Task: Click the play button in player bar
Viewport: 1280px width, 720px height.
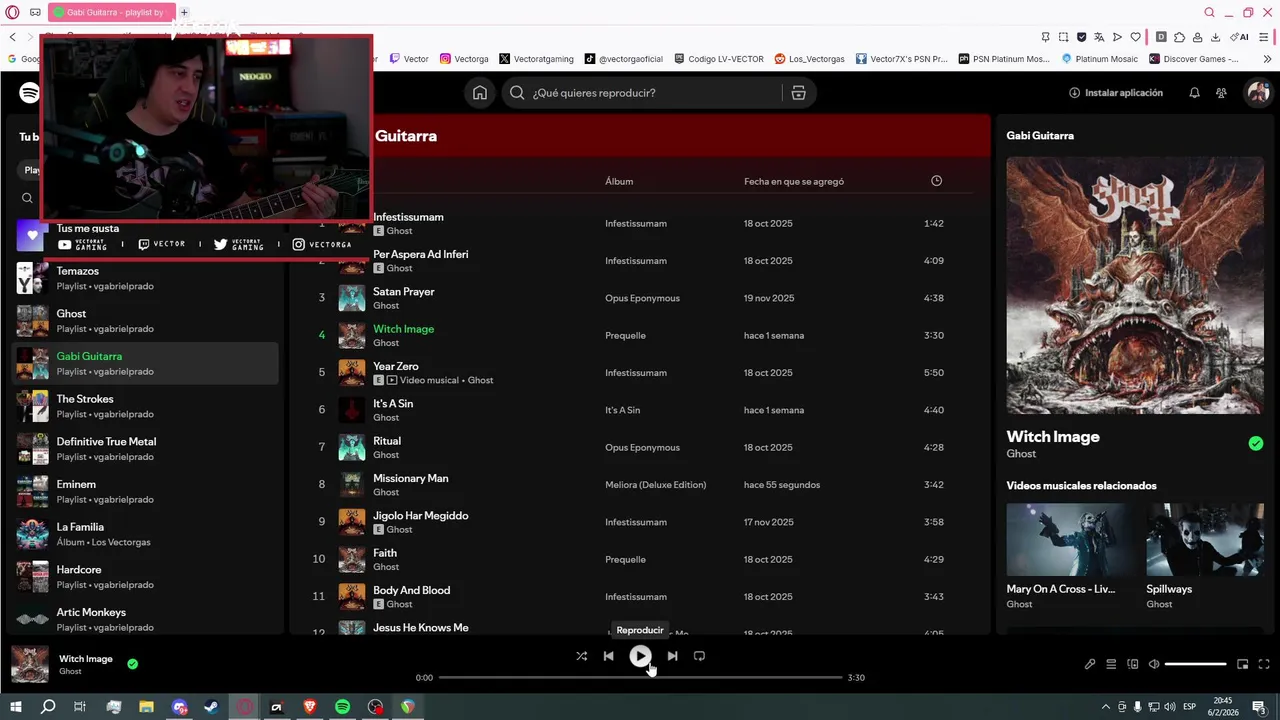Action: 640,656
